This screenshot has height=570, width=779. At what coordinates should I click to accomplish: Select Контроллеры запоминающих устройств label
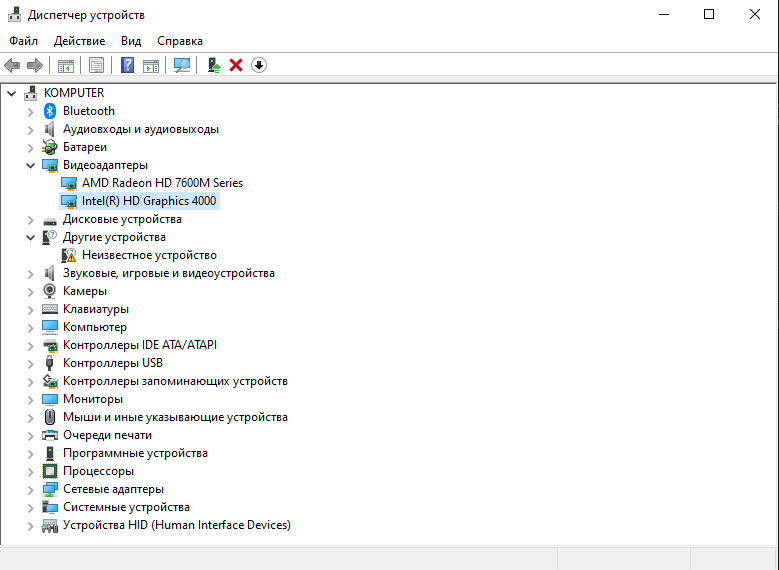tap(175, 381)
